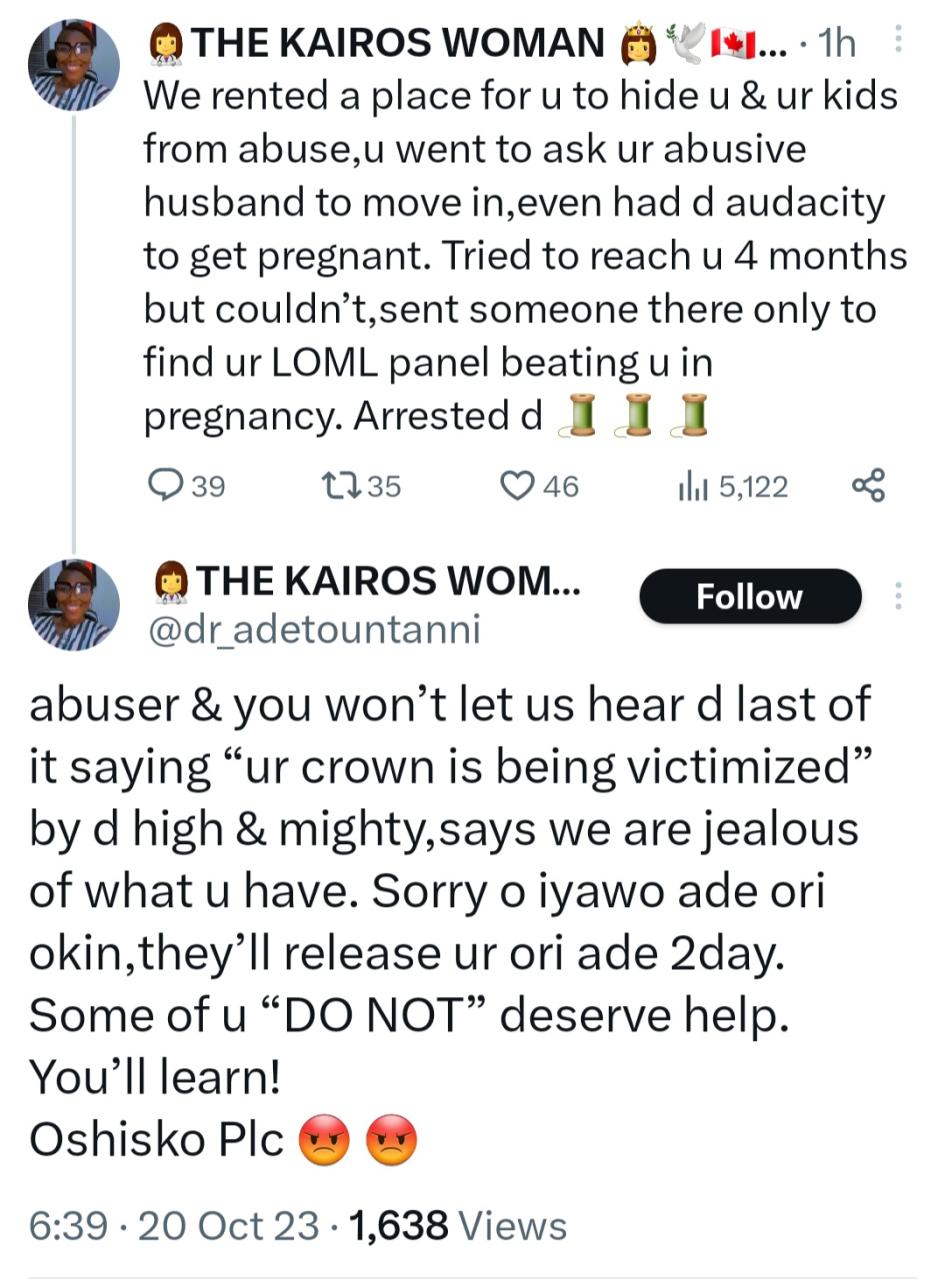Toggle following @dr_adetountanni

click(749, 596)
